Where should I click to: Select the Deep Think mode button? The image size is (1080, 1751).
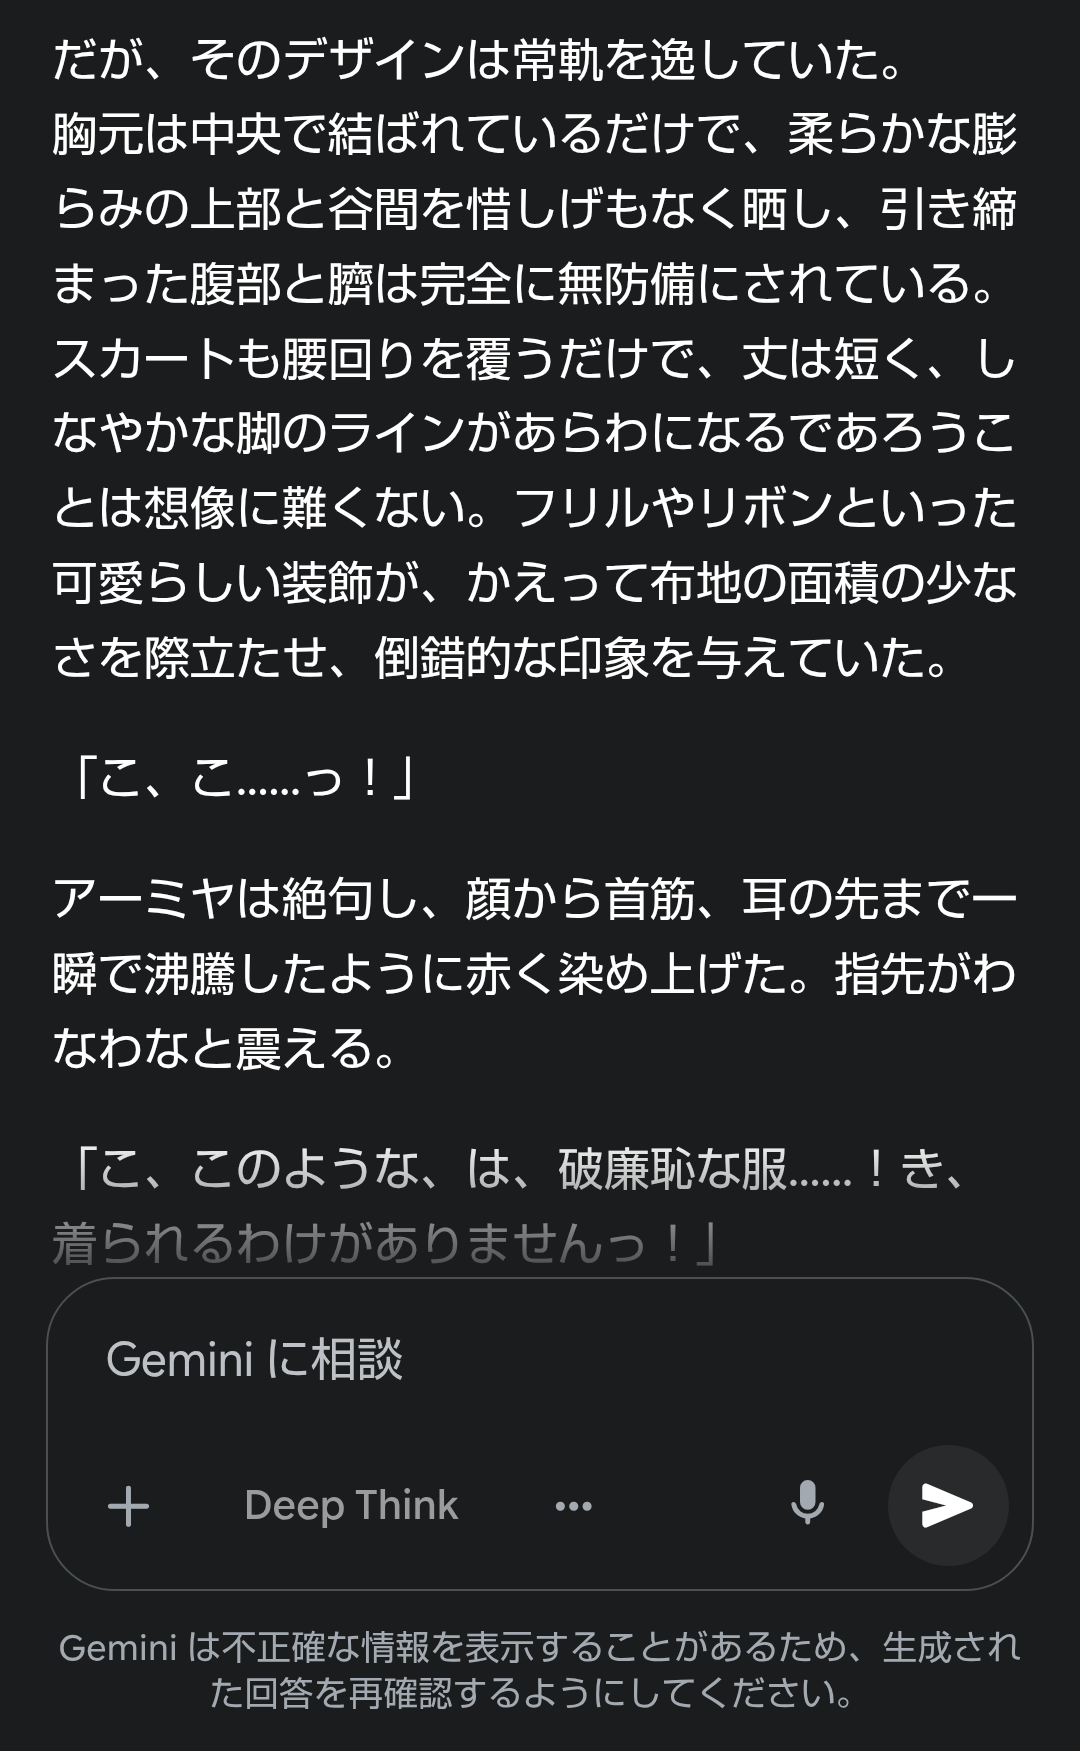point(351,1505)
